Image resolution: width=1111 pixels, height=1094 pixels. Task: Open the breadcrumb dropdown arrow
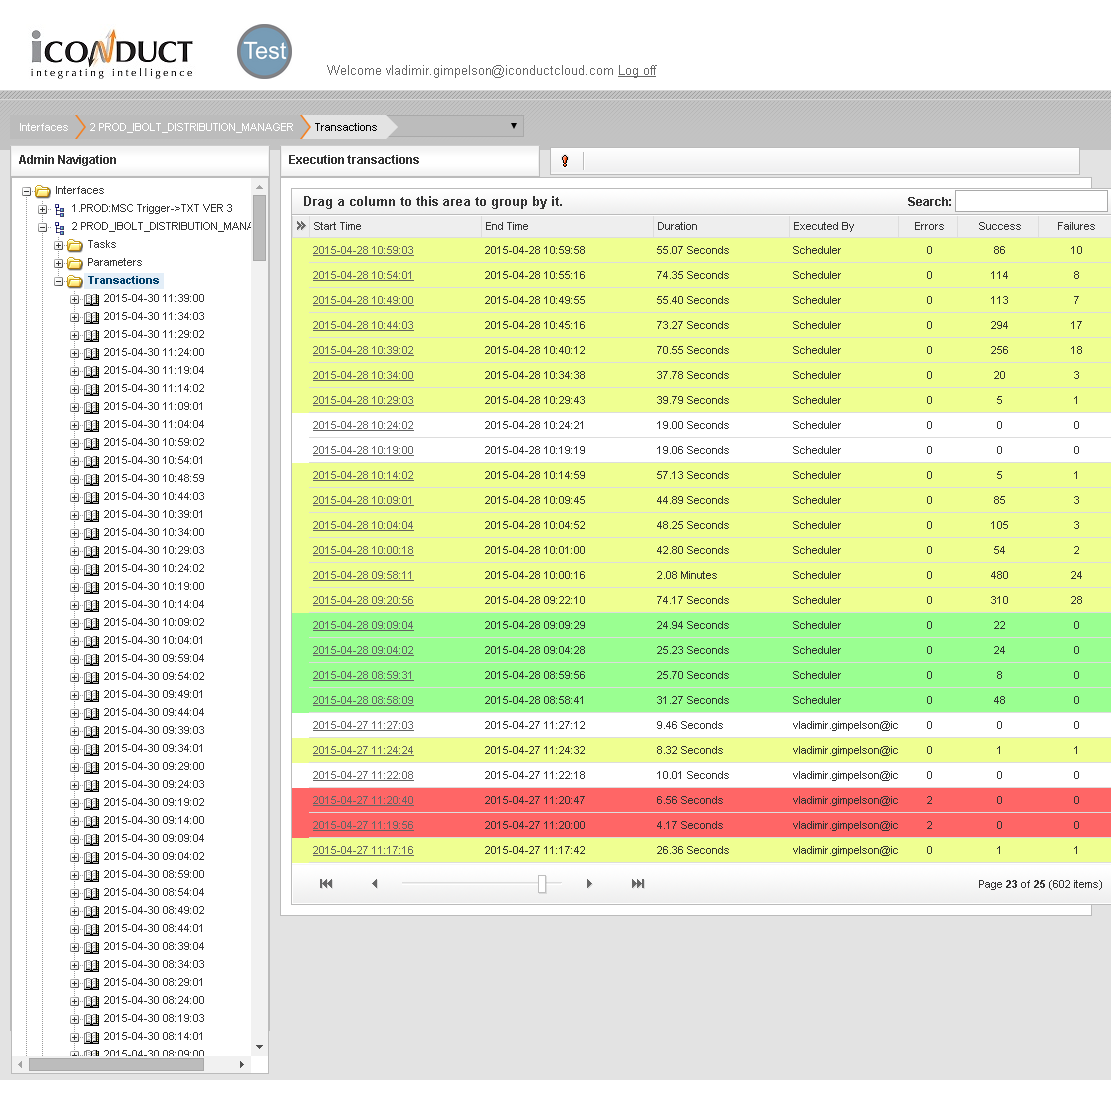coord(514,126)
